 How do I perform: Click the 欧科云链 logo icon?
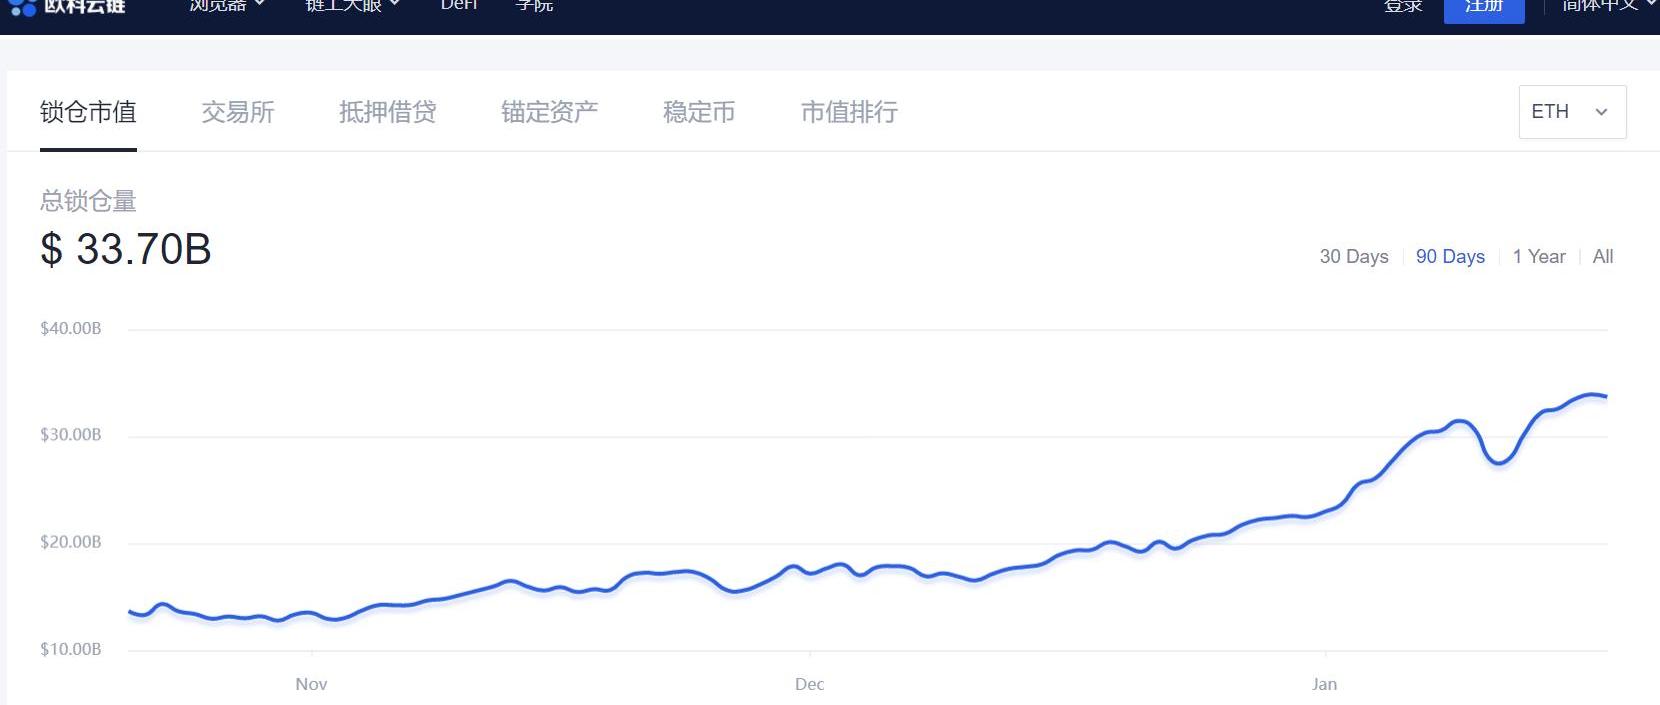pyautogui.click(x=22, y=7)
